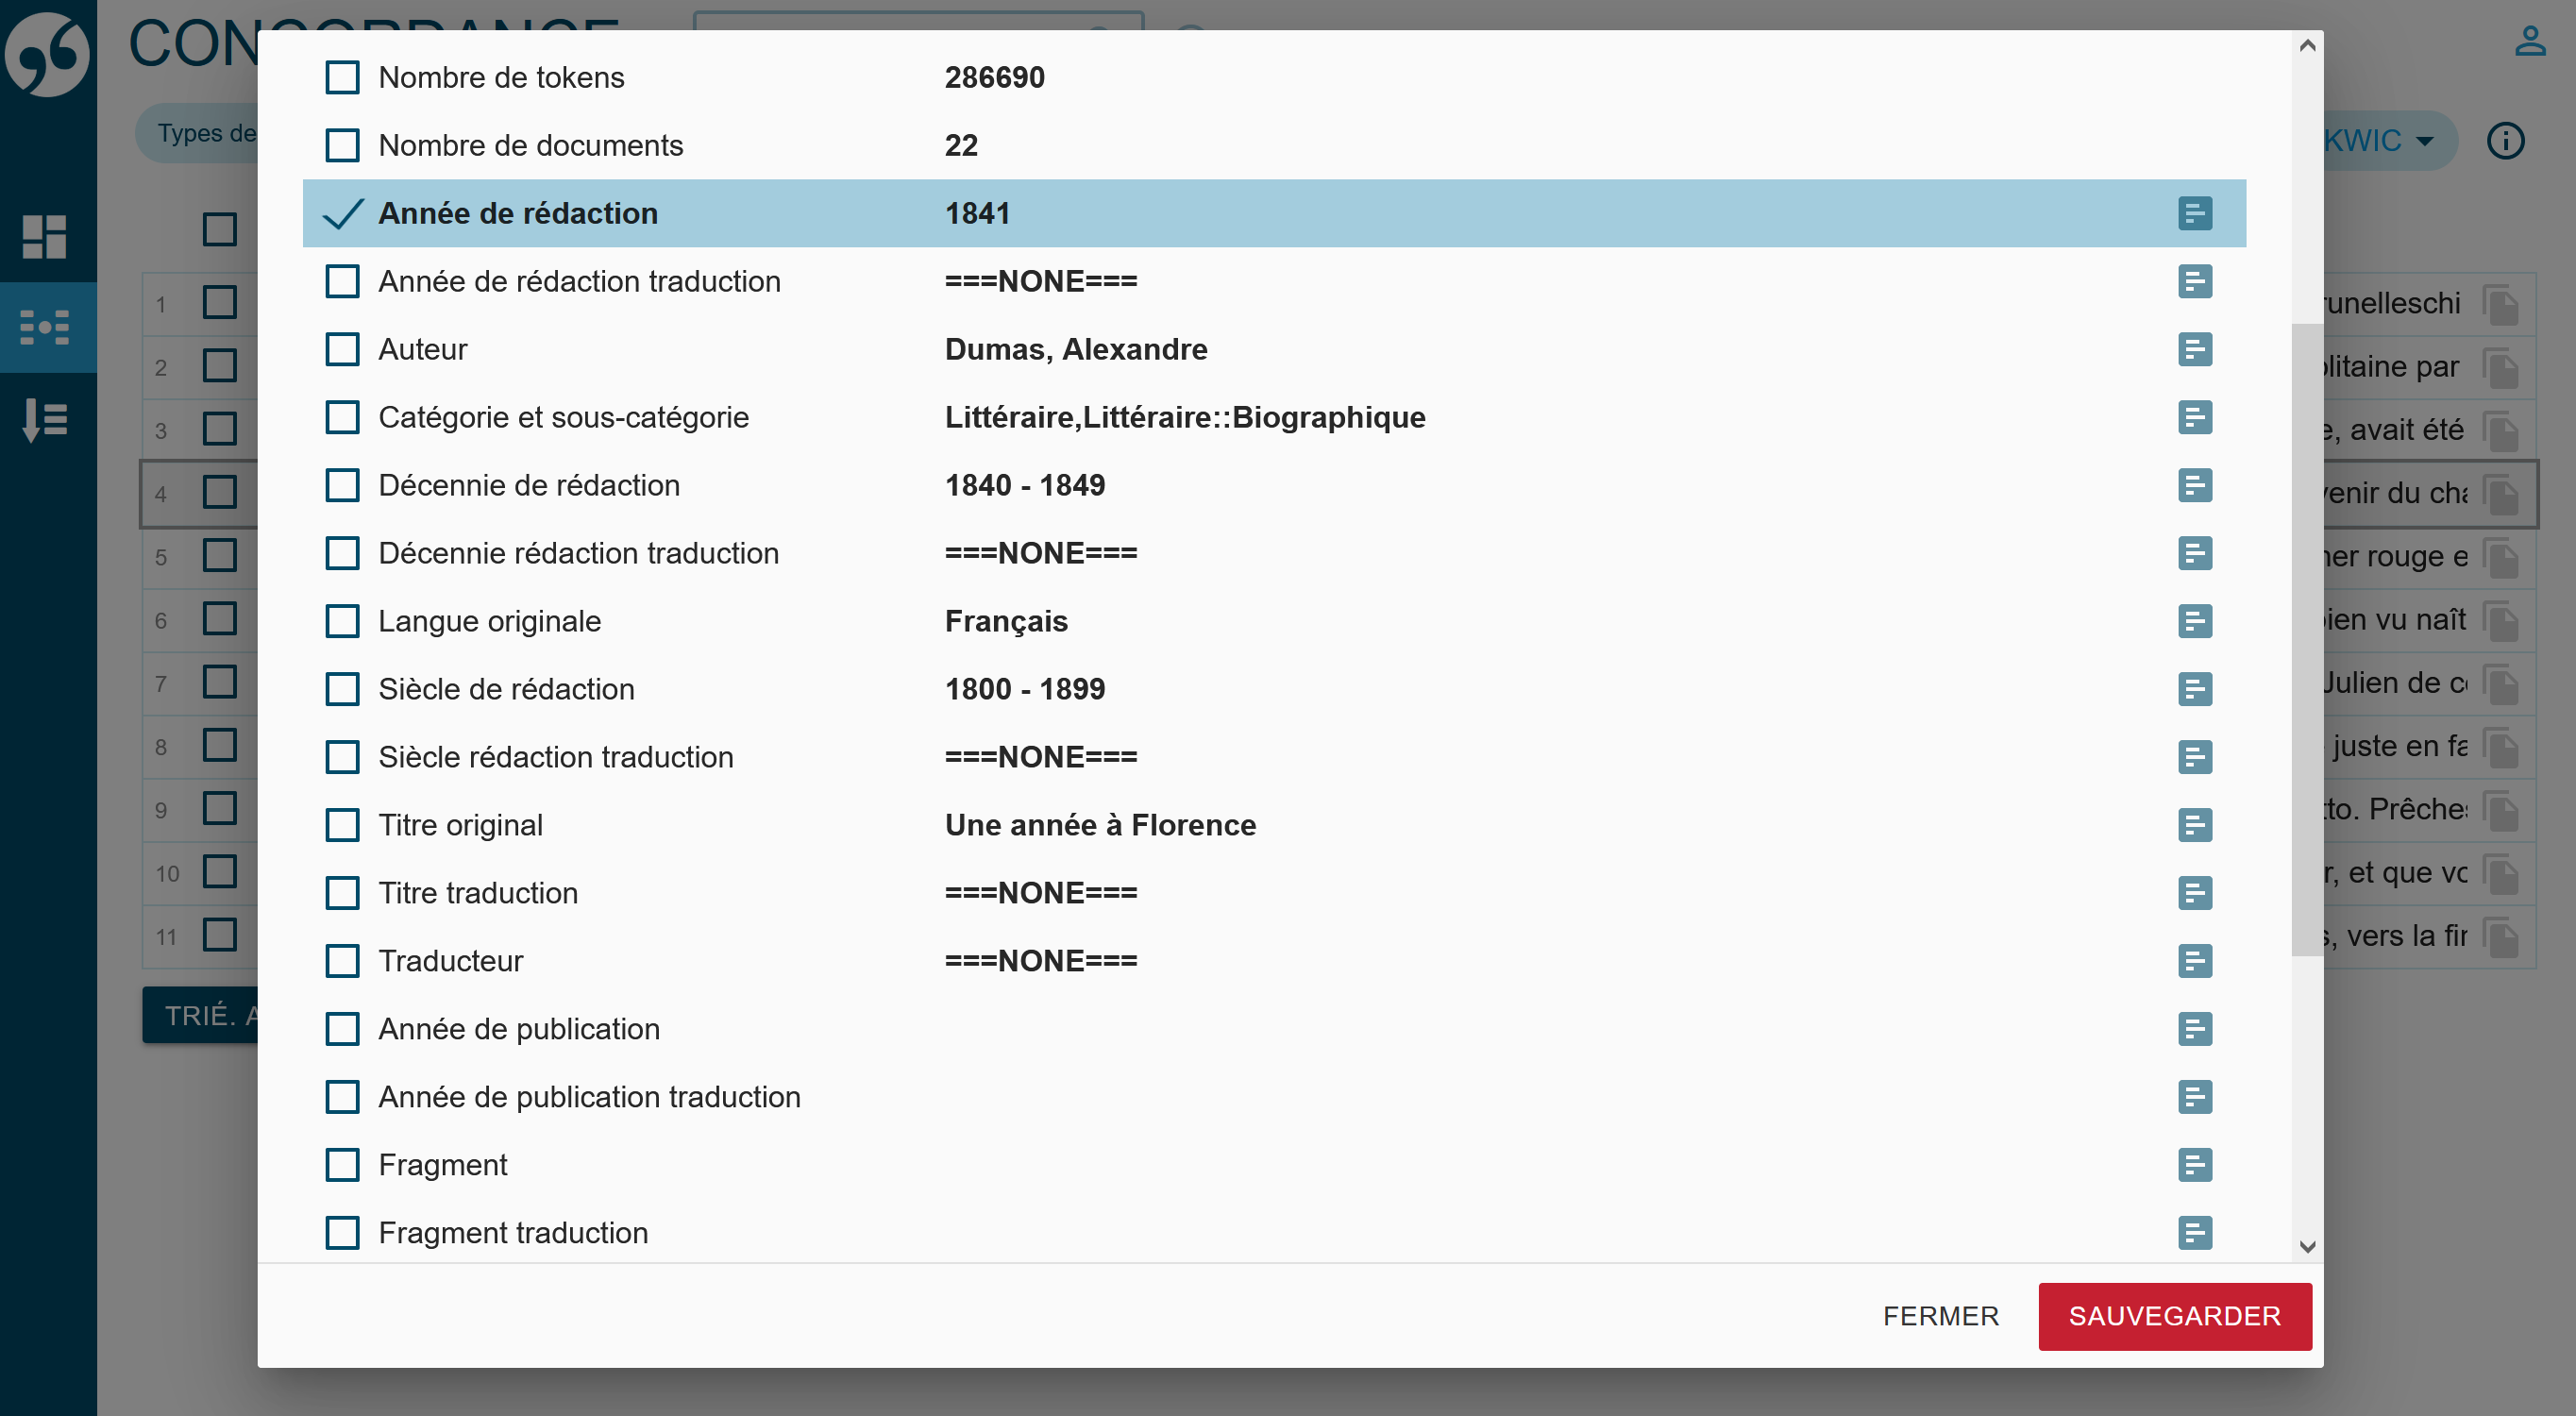
Task: Enable the Auteur checkbox
Action: [x=342, y=349]
